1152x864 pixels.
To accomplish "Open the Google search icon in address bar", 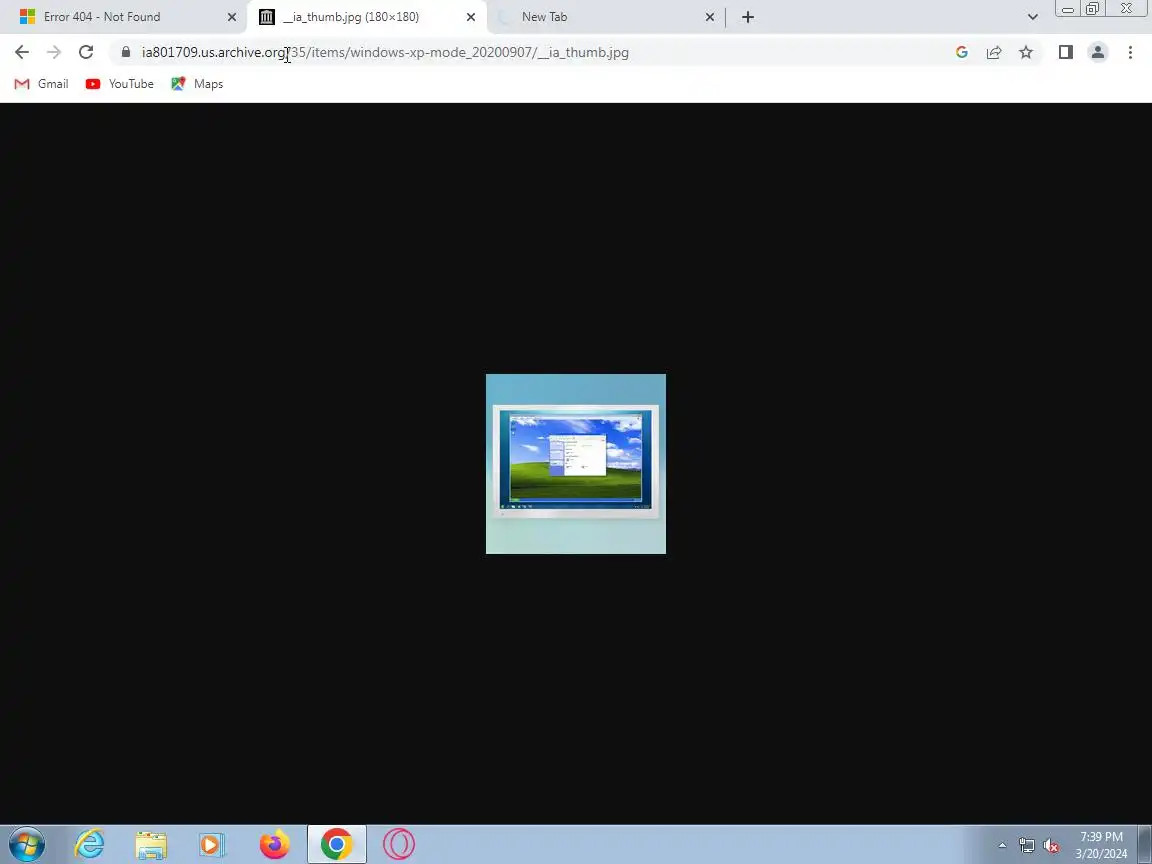I will (962, 52).
